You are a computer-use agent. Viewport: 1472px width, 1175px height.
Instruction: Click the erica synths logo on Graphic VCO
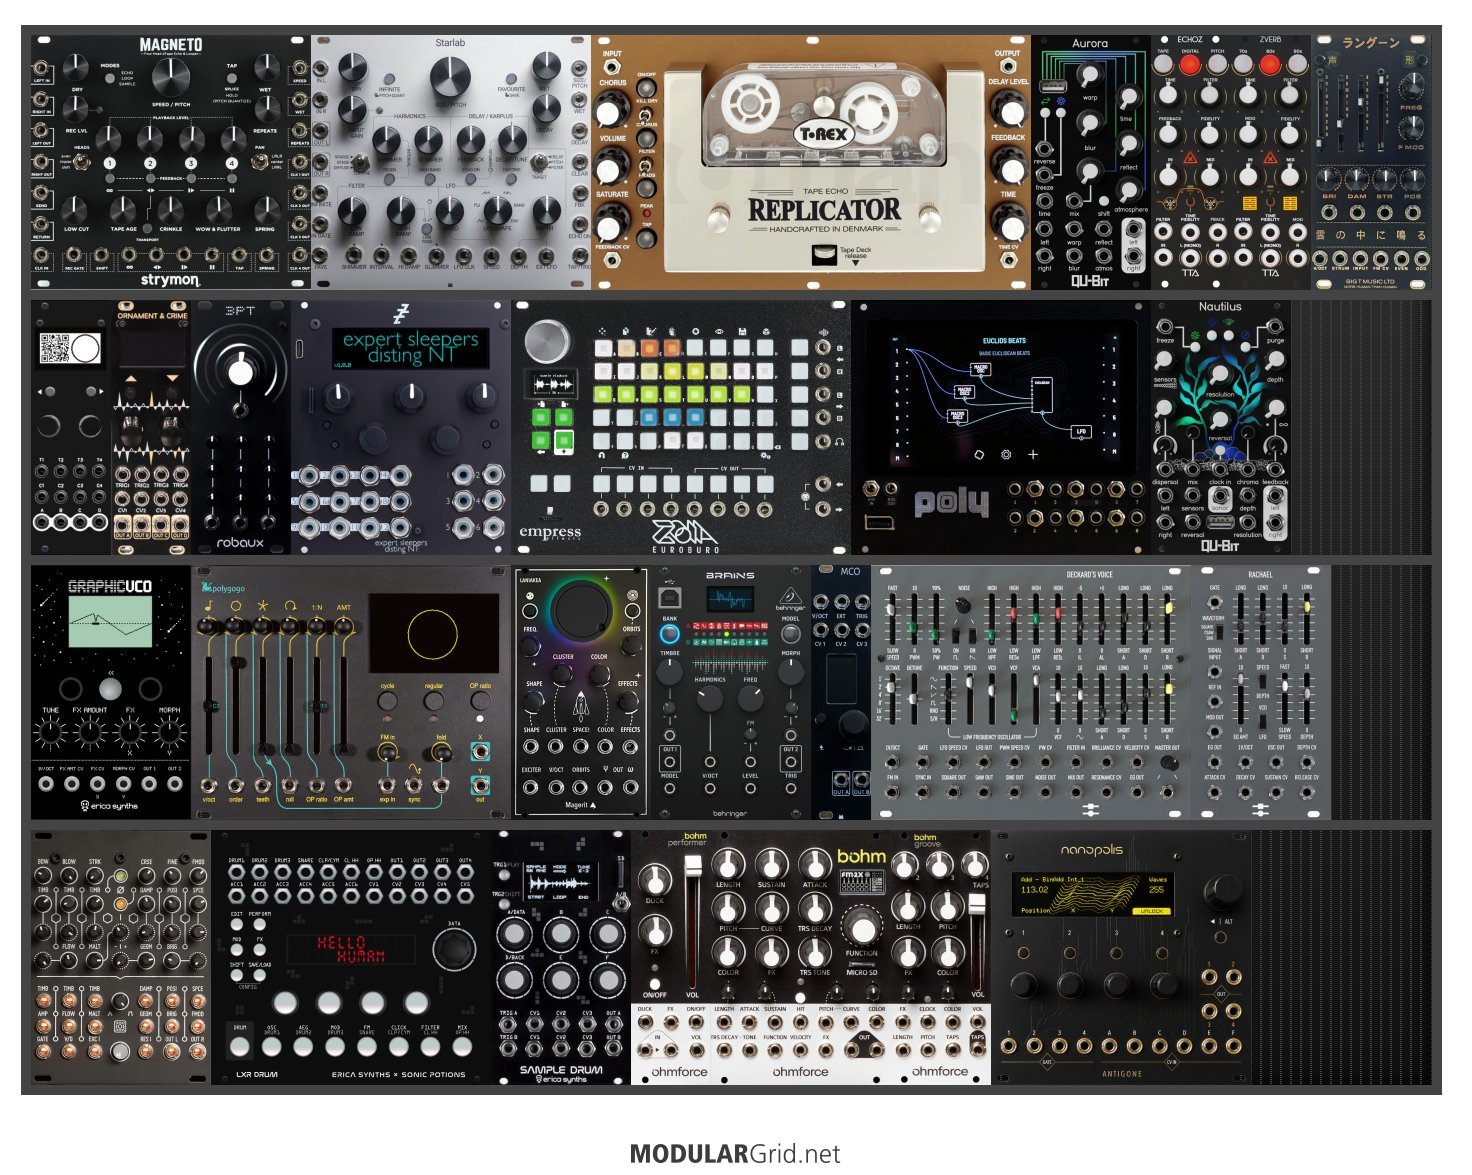pyautogui.click(x=110, y=806)
